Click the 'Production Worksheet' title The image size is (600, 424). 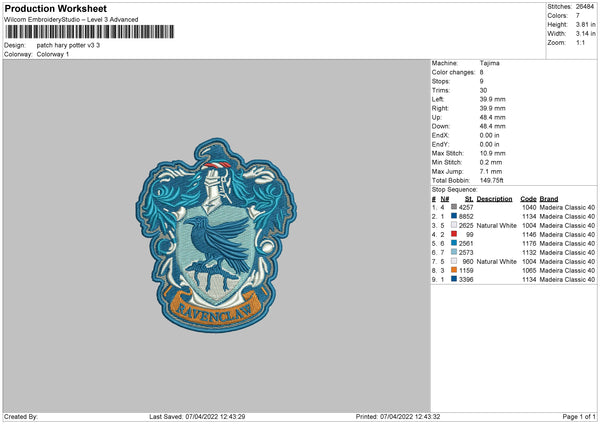[x=56, y=8]
